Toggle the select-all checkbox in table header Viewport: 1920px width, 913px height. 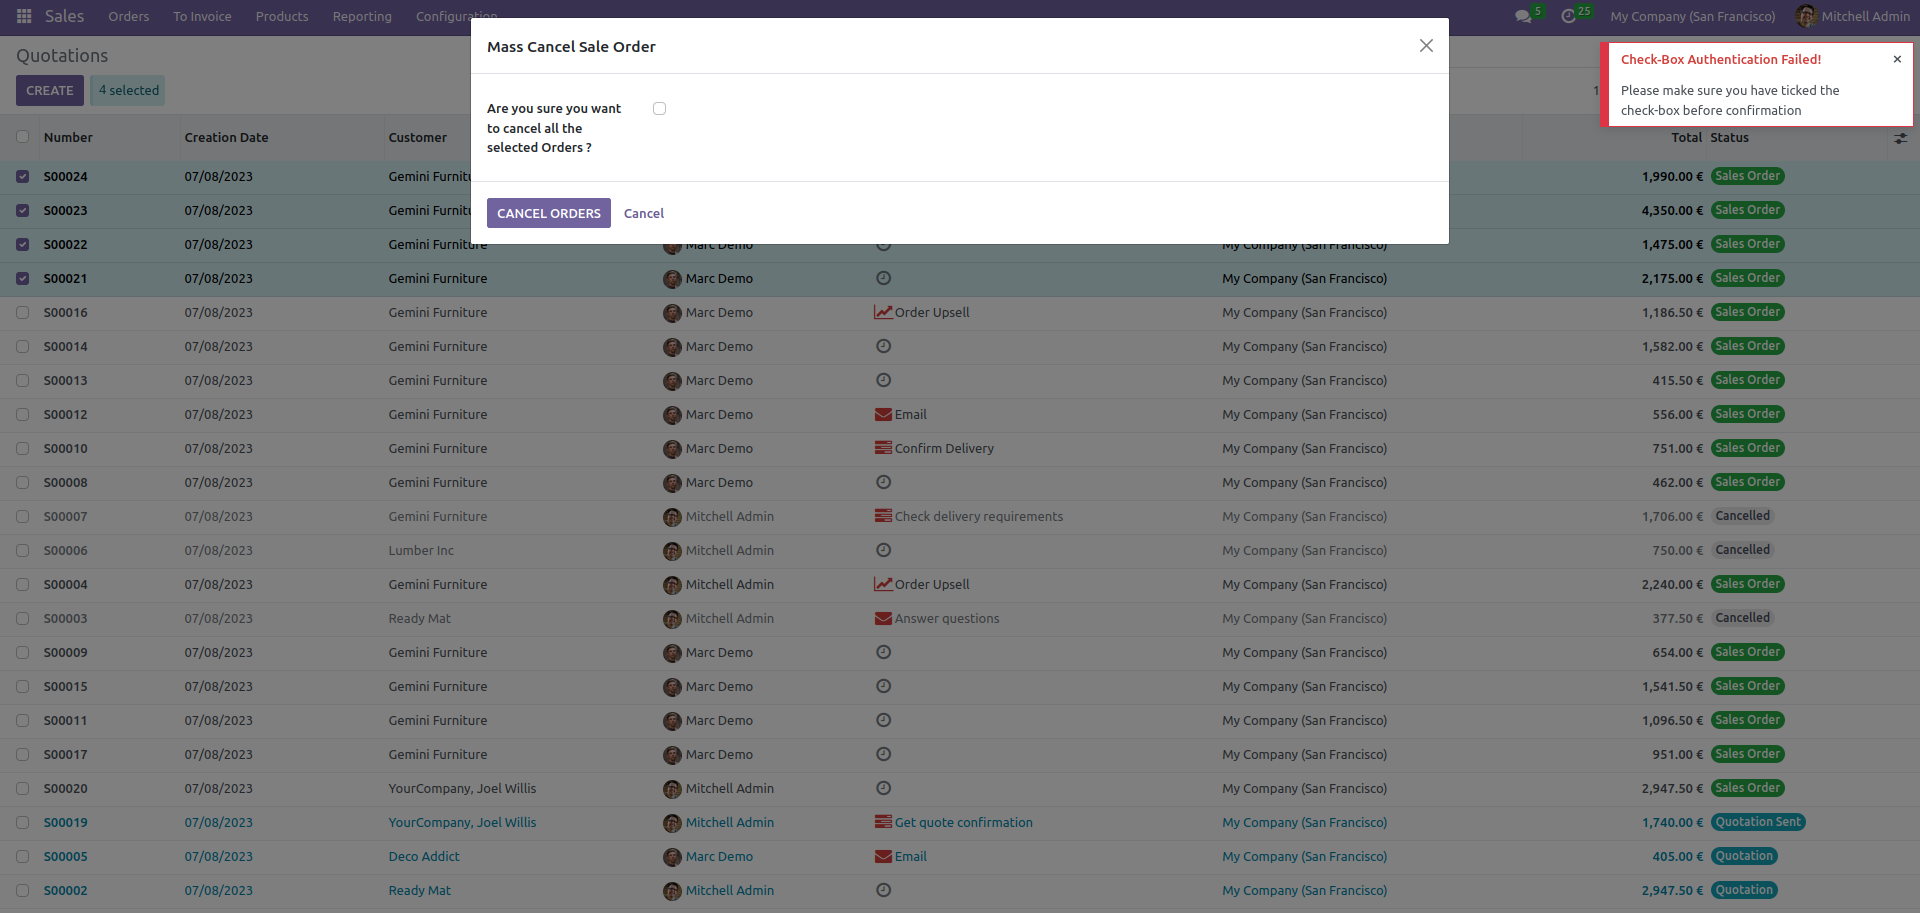(22, 137)
